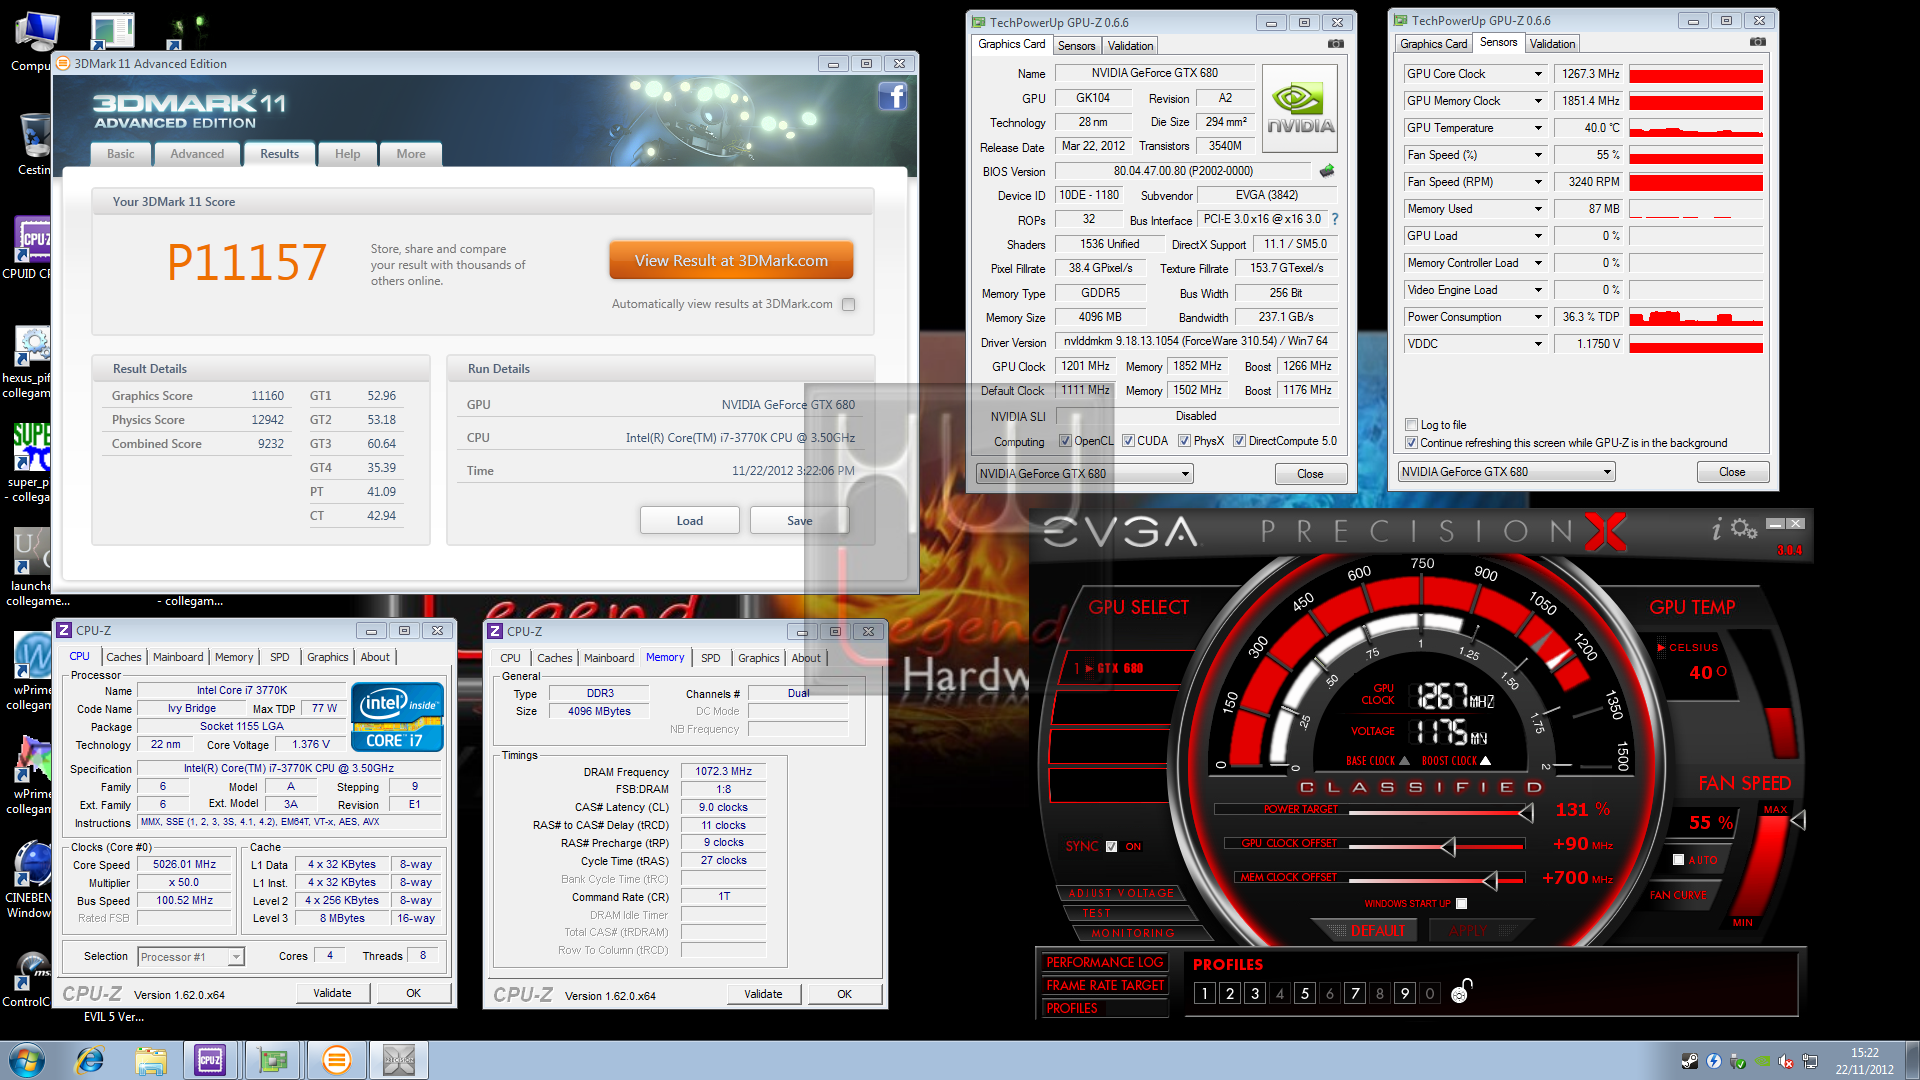This screenshot has height=1080, width=1920.
Task: Toggle the OpenCL checkbox in GPU-Z
Action: [1065, 441]
